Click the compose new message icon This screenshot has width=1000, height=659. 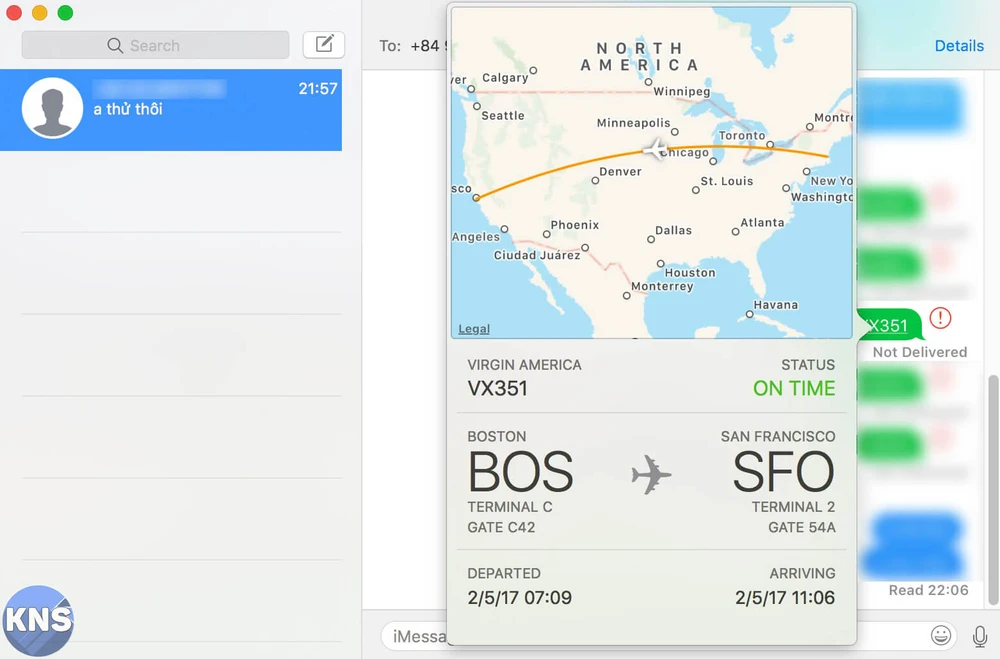323,44
